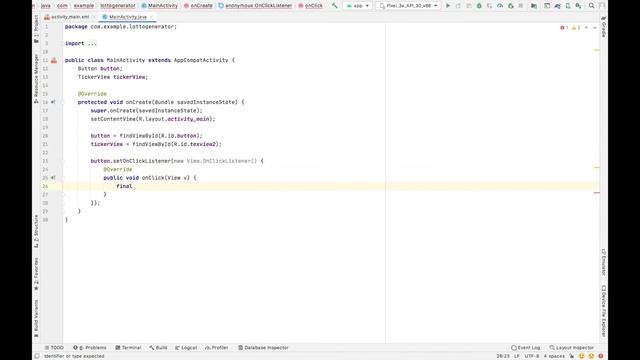The height and width of the screenshot is (360, 640).
Task: Open the Build tool window
Action: (x=158, y=348)
